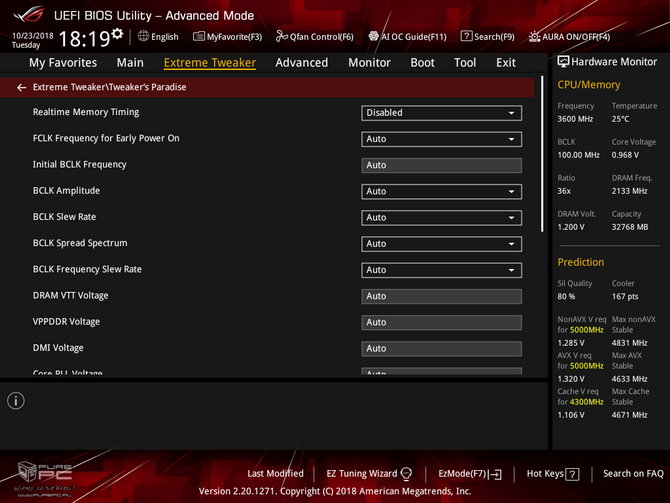Open BCLK Spread Spectrum dropdown
The image size is (670, 503).
441,244
